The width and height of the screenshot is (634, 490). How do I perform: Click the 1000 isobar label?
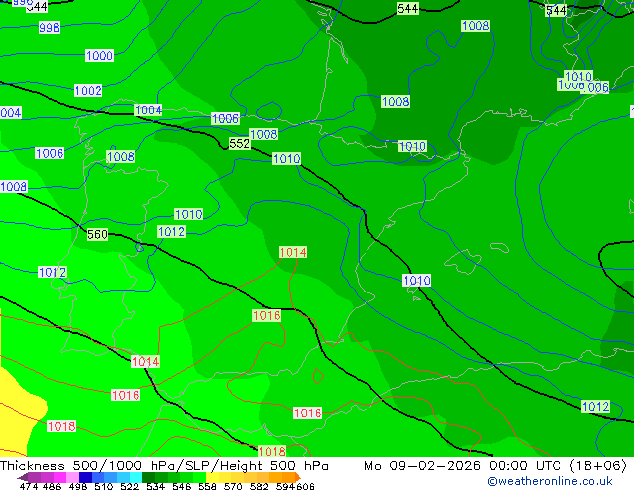coord(99,55)
